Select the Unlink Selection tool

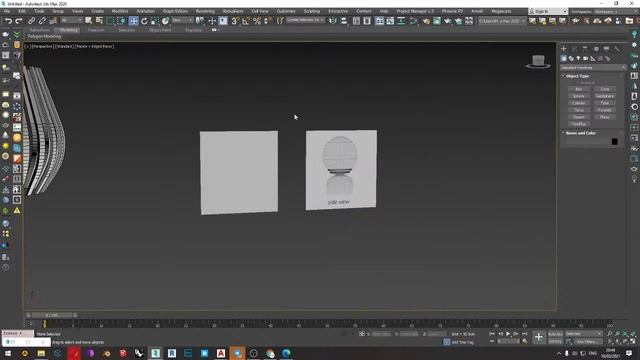coord(42,21)
